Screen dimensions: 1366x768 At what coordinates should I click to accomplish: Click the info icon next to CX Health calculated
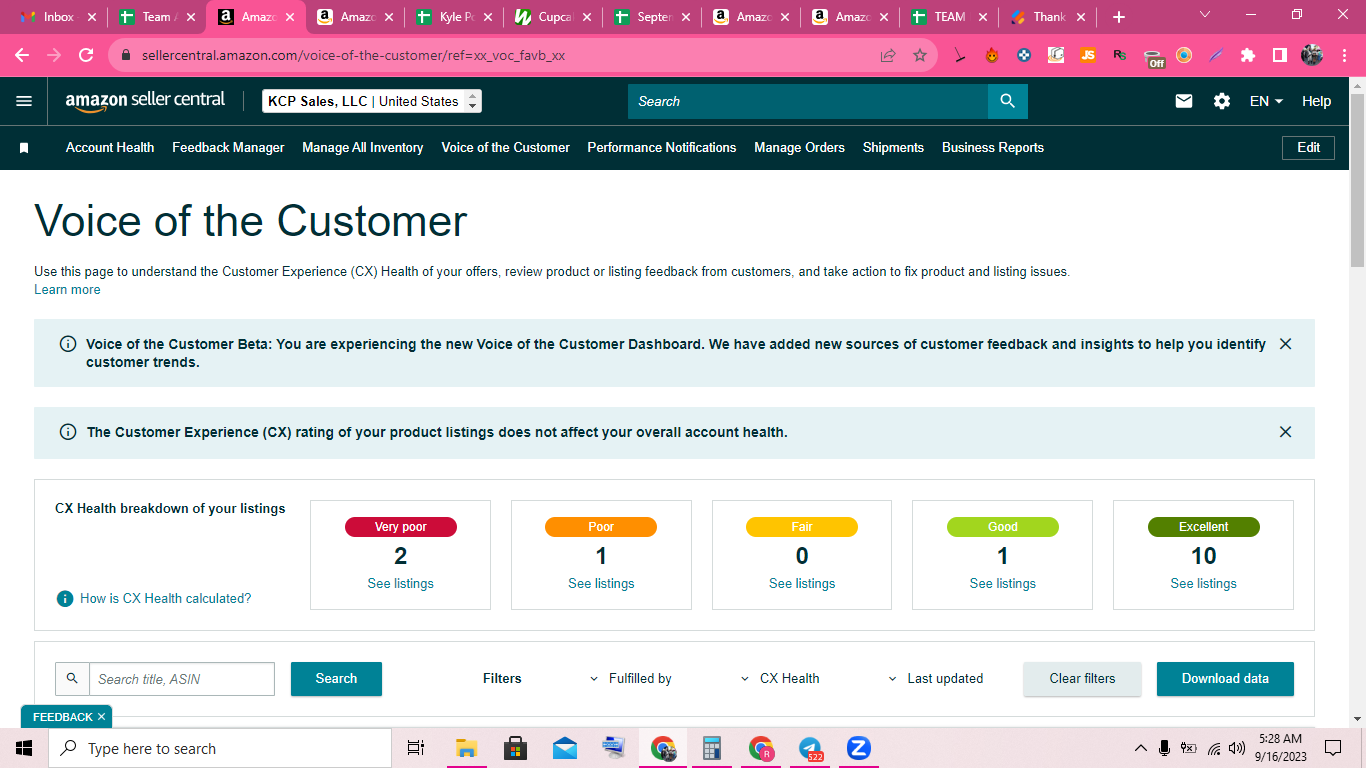65,598
